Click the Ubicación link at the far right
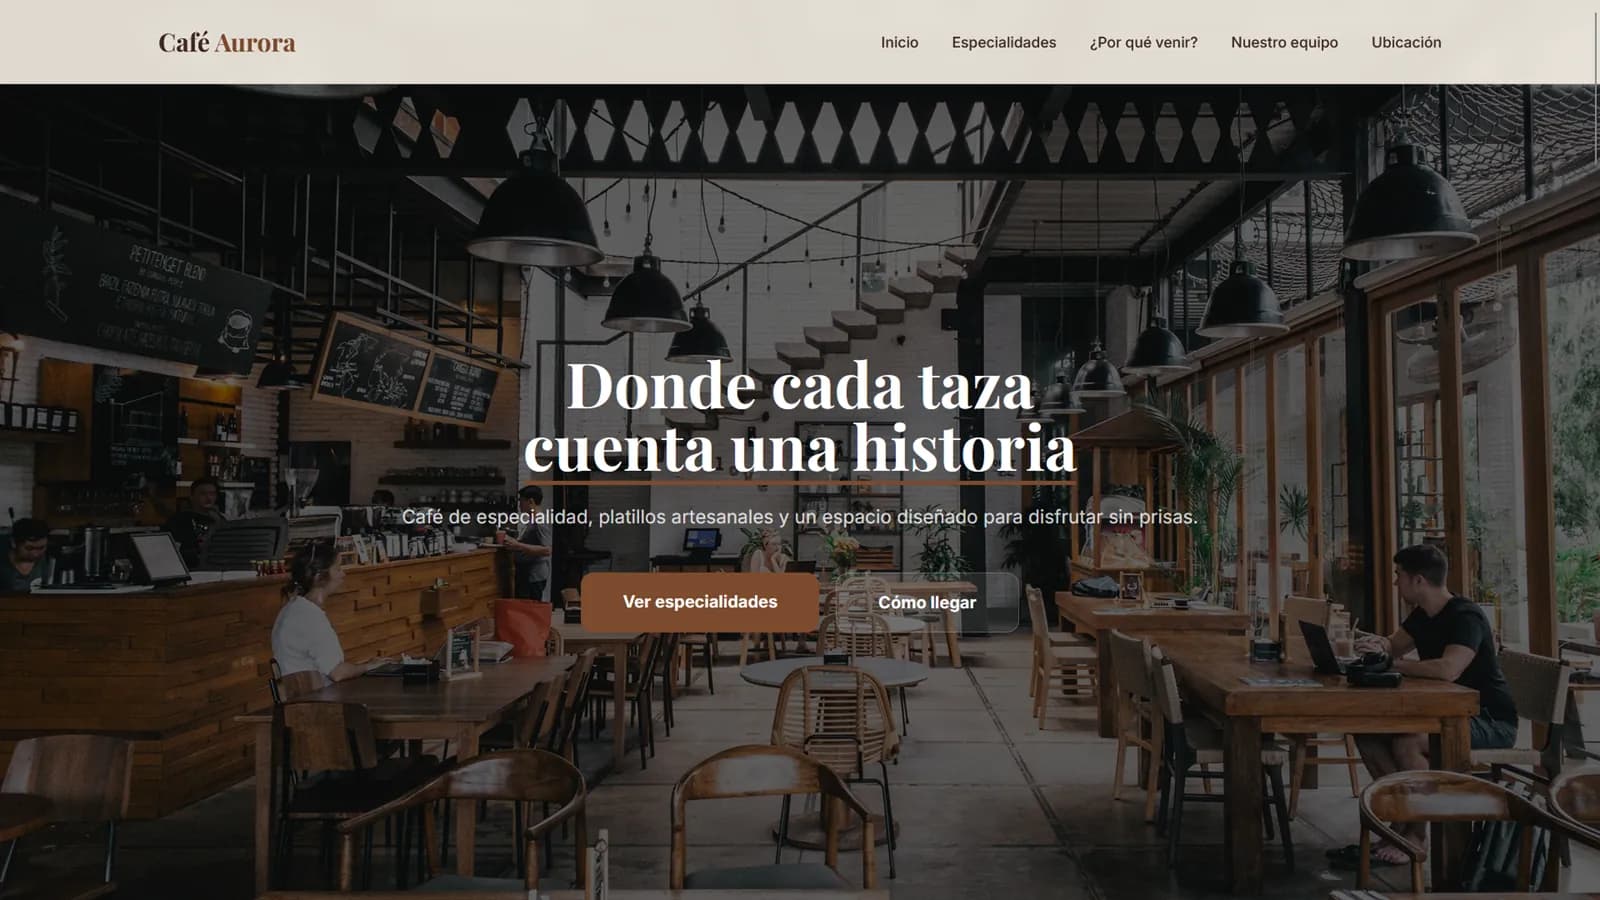The image size is (1600, 900). click(1406, 43)
